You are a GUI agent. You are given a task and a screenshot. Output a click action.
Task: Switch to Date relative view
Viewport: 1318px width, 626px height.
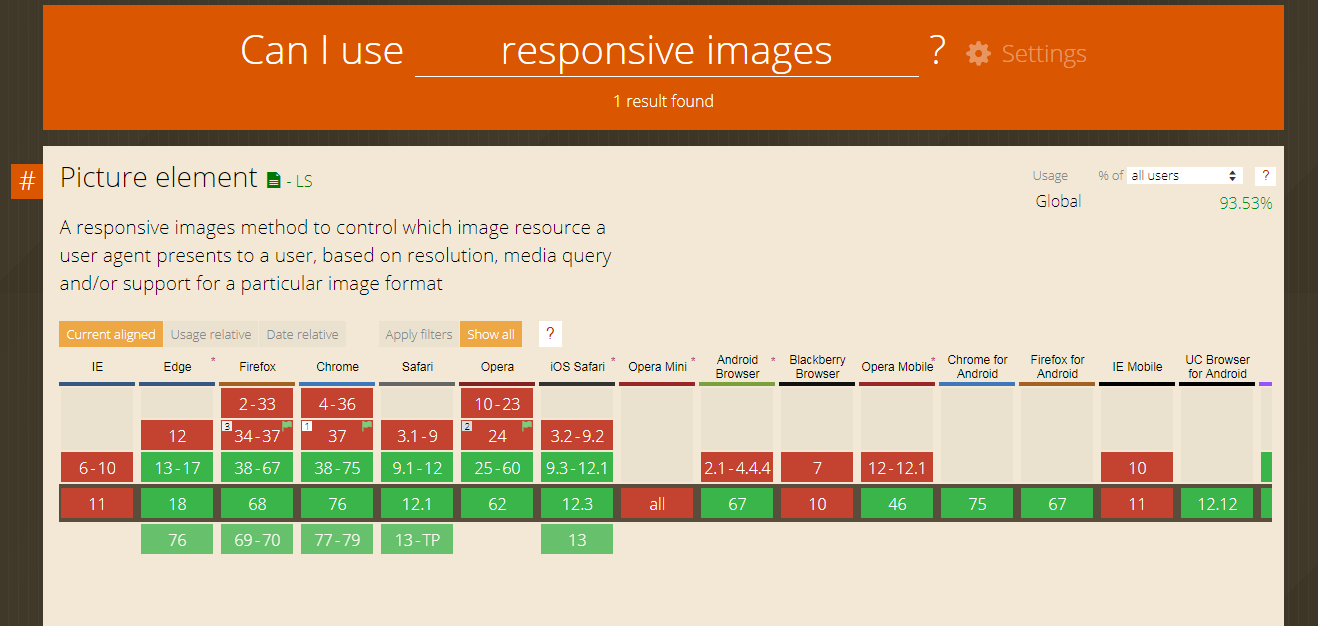pyautogui.click(x=302, y=333)
